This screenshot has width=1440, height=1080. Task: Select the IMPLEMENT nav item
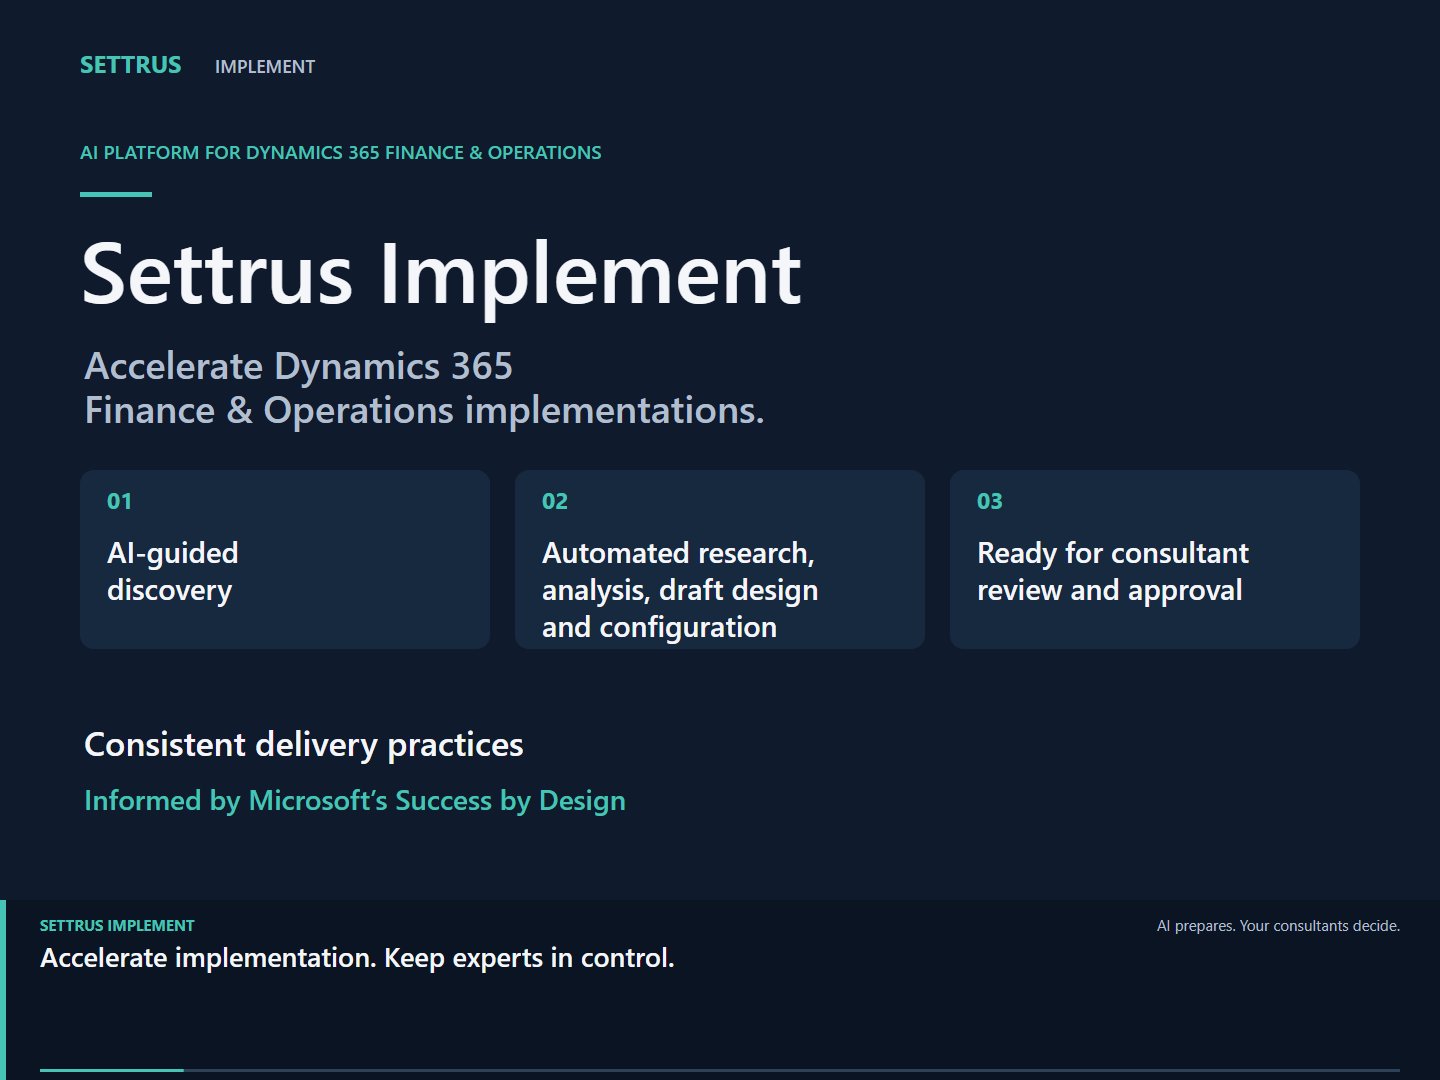coord(265,67)
